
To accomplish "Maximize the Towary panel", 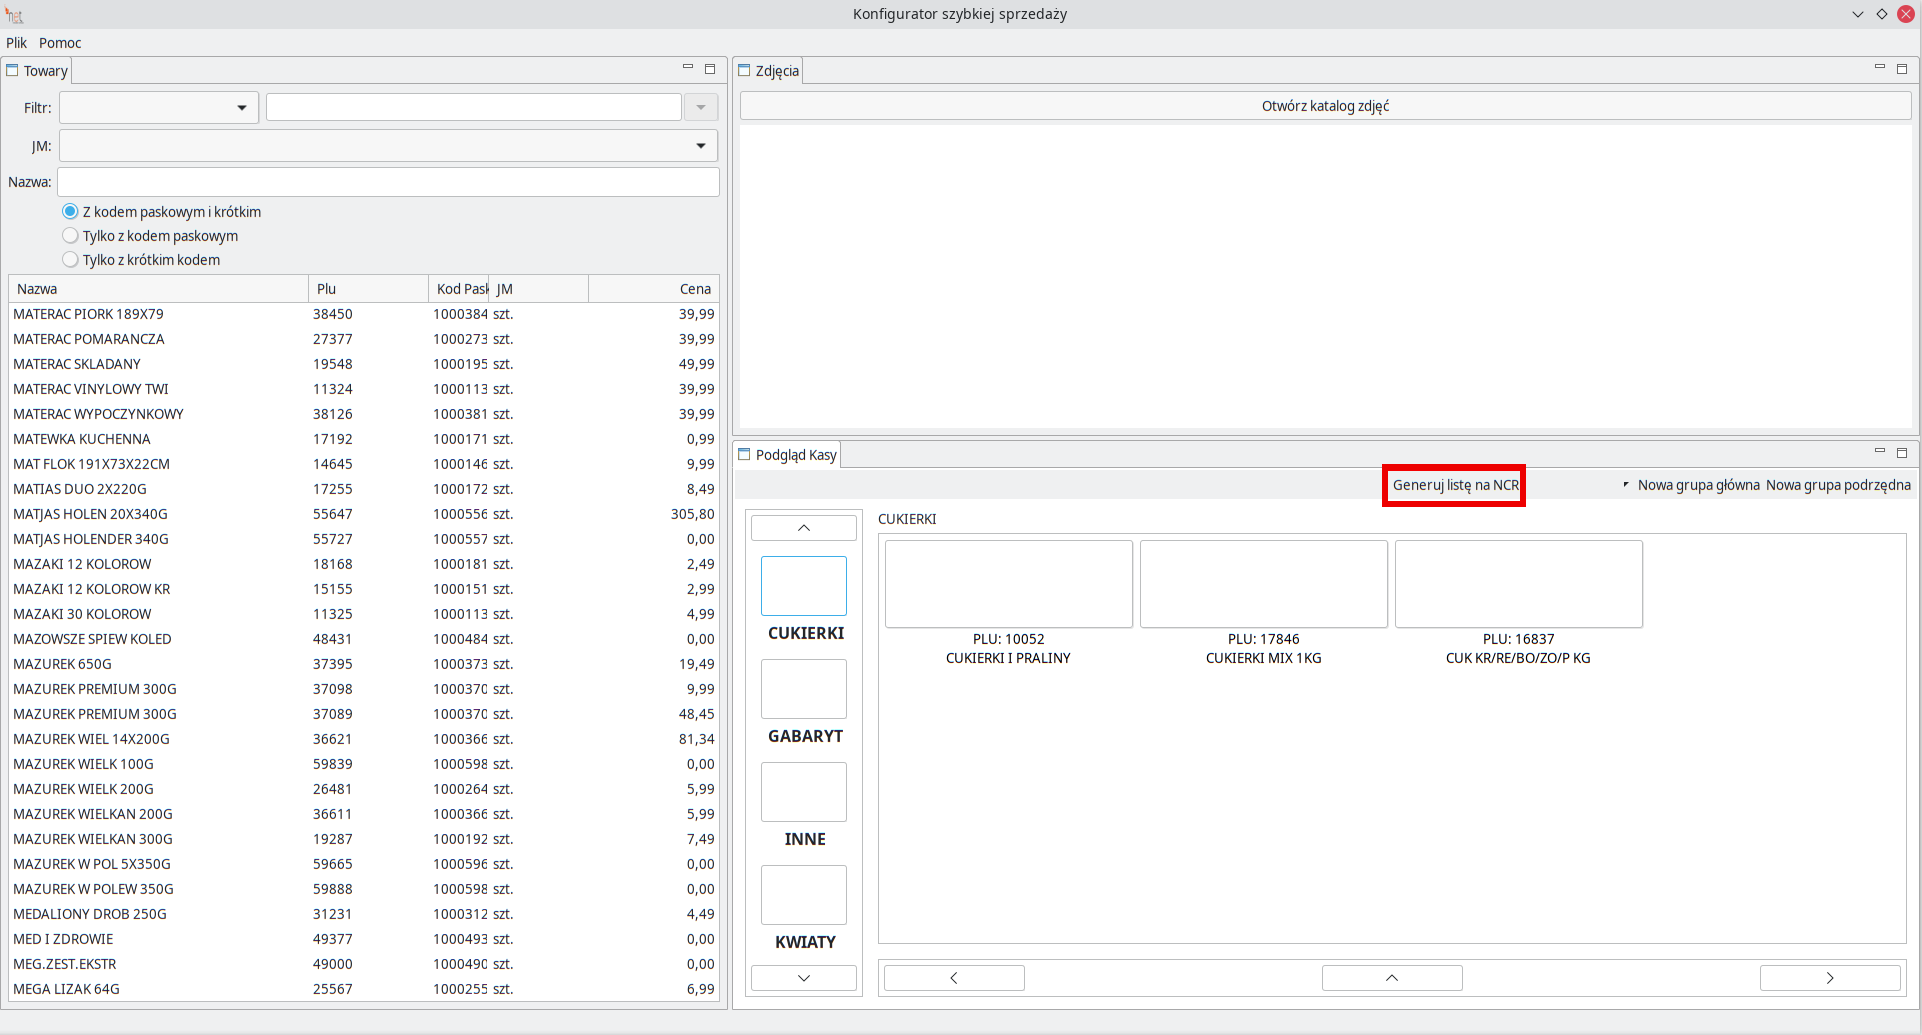I will coord(710,69).
